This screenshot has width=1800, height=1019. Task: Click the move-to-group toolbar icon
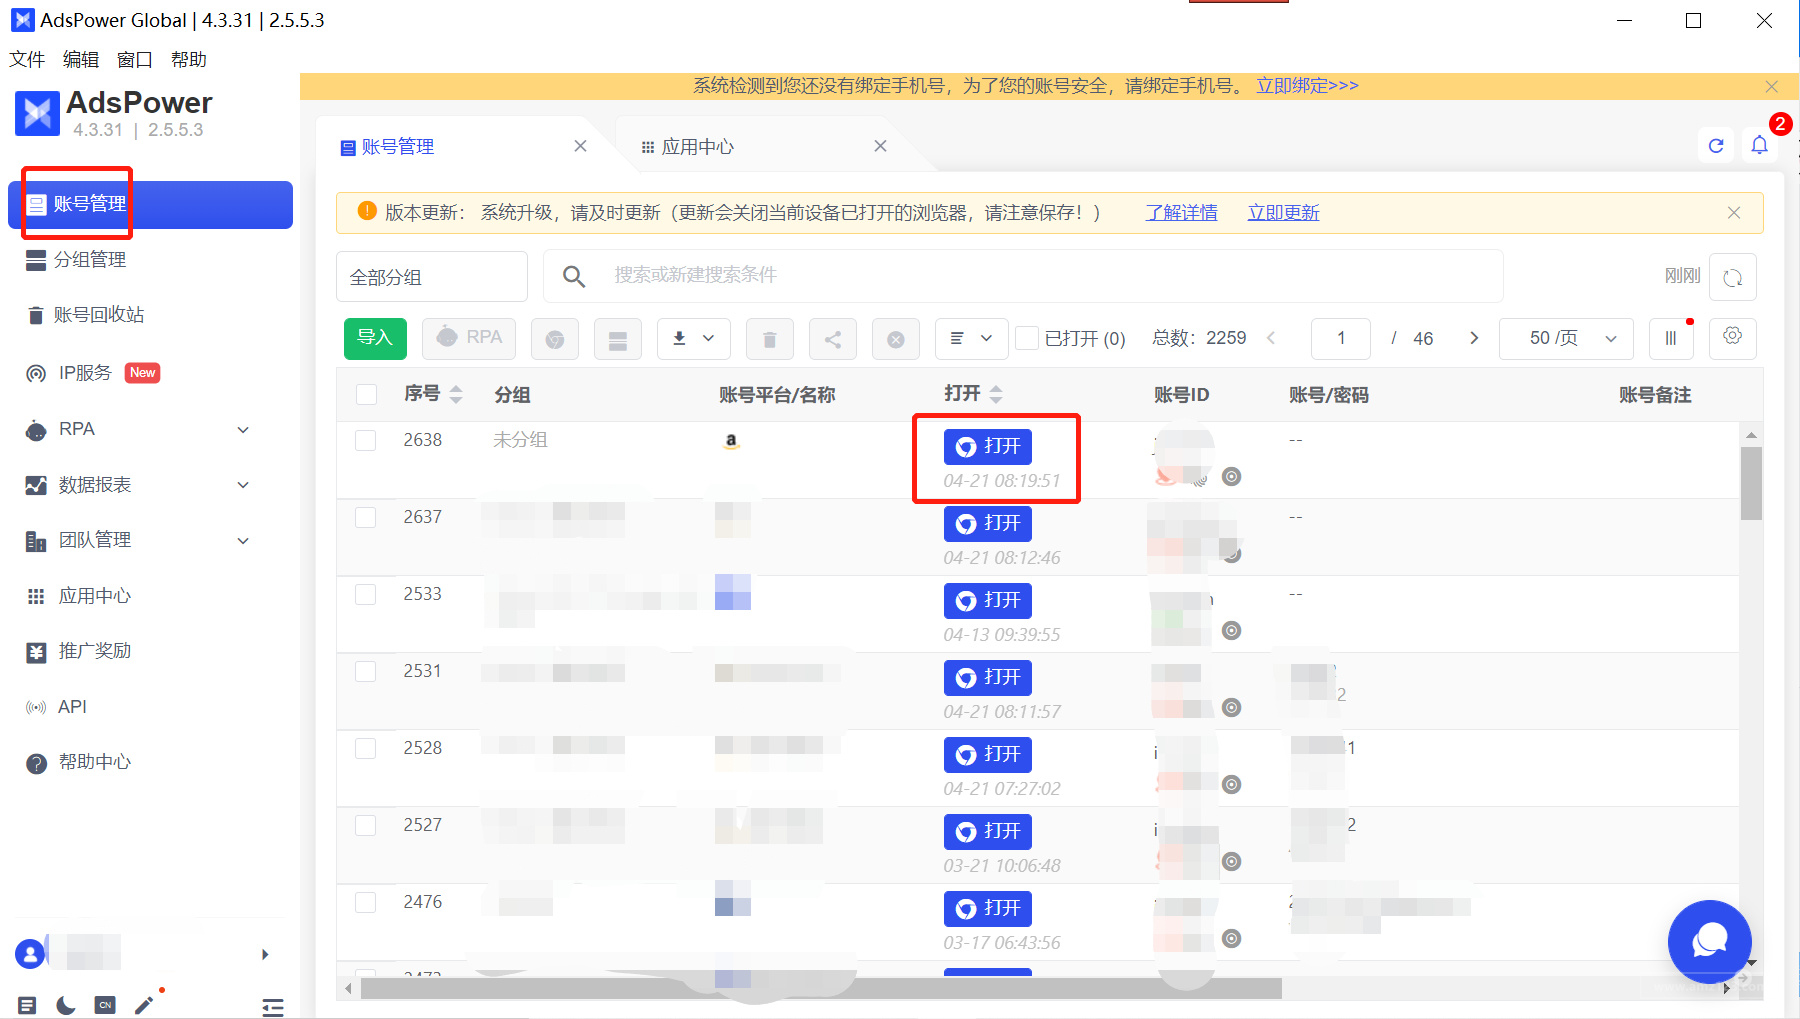tap(618, 339)
